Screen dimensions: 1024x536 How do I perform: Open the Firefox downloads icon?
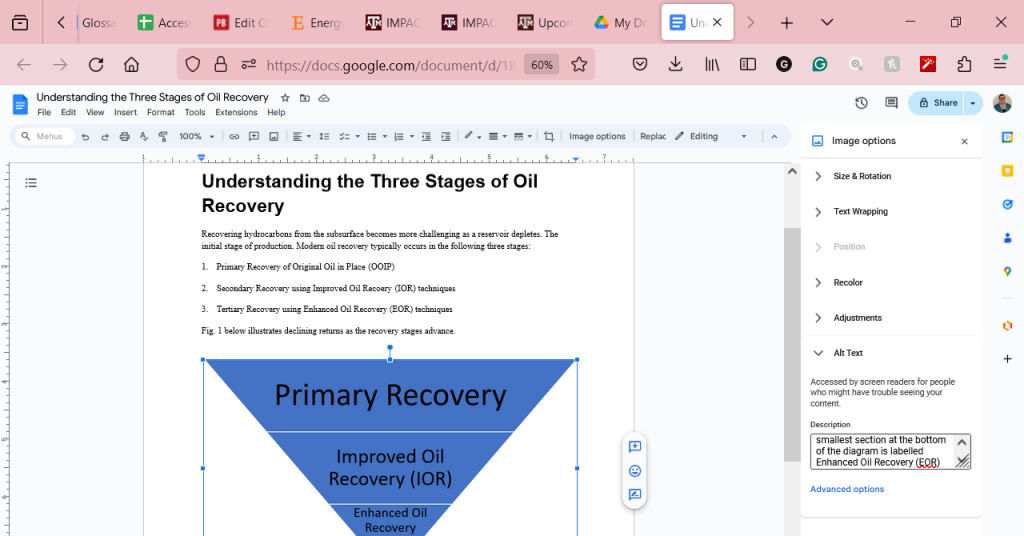[x=676, y=64]
